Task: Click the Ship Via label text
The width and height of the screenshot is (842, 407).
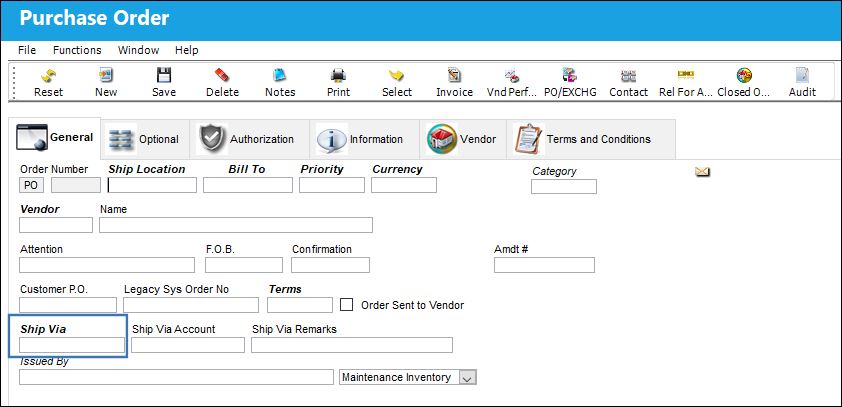Action: click(x=43, y=329)
